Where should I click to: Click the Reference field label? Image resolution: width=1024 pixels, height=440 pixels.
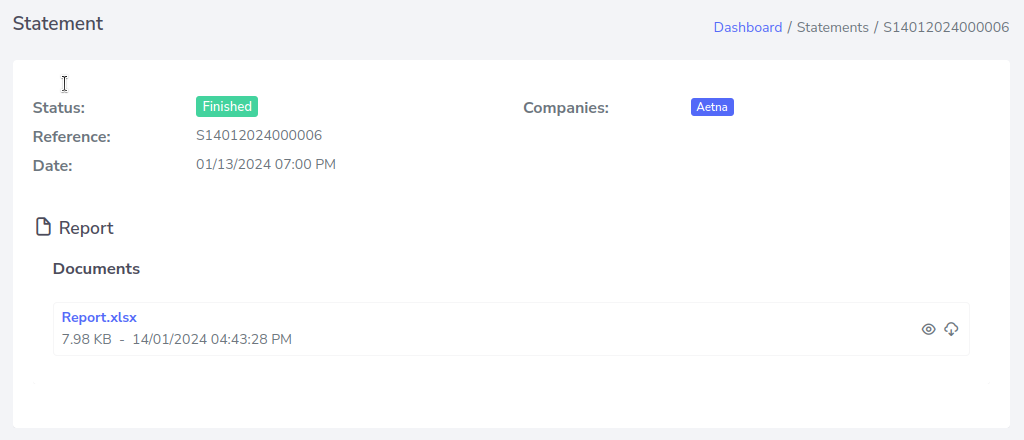coord(71,136)
